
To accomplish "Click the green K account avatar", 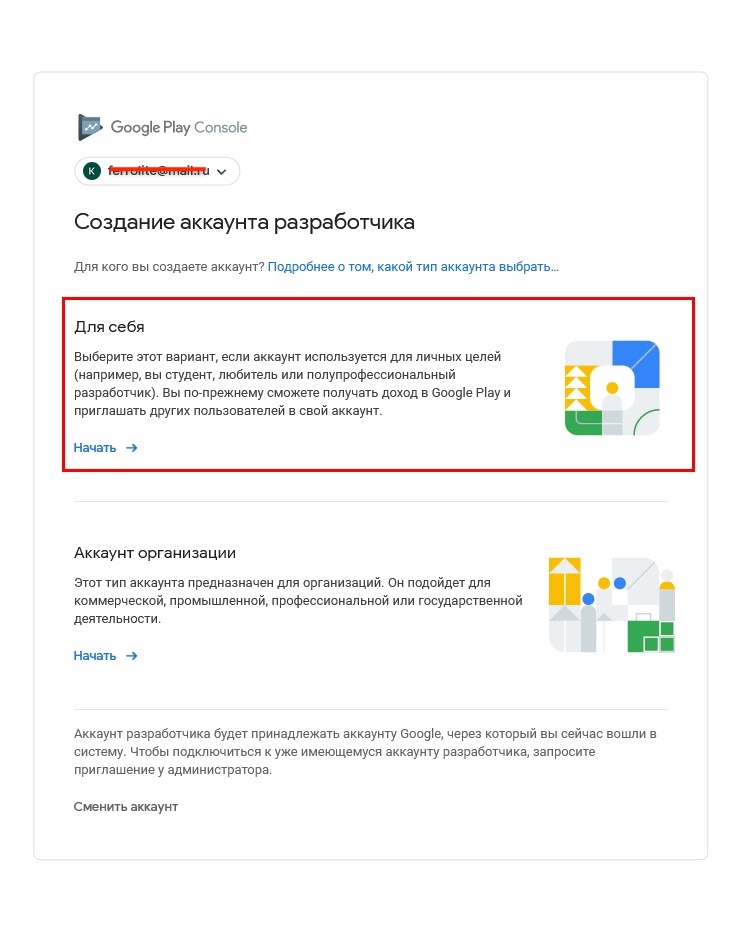I will tap(92, 171).
